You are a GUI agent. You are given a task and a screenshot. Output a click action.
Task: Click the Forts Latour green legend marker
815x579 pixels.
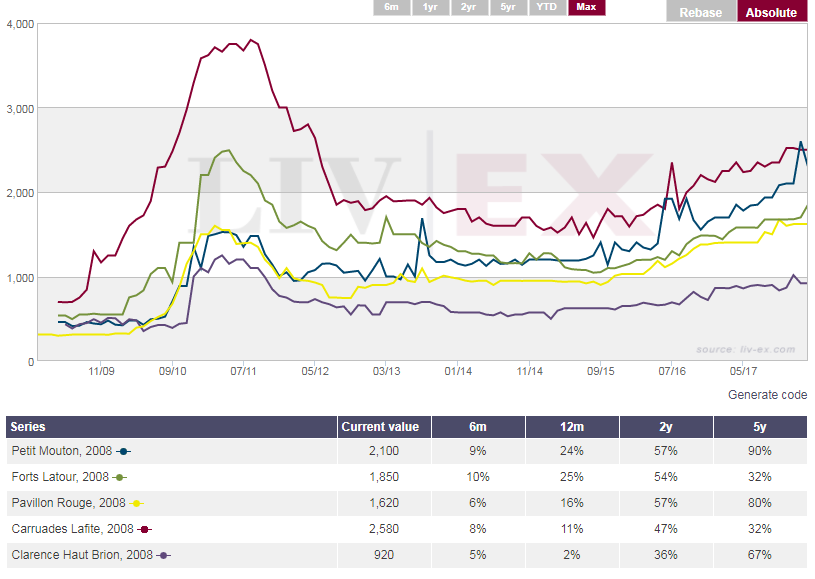(x=120, y=477)
